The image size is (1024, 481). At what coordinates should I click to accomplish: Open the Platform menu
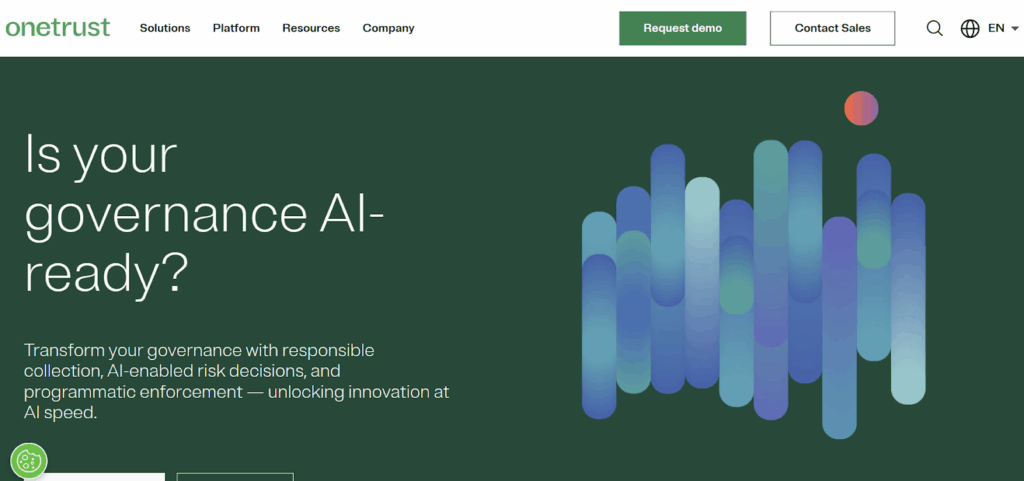click(x=236, y=28)
